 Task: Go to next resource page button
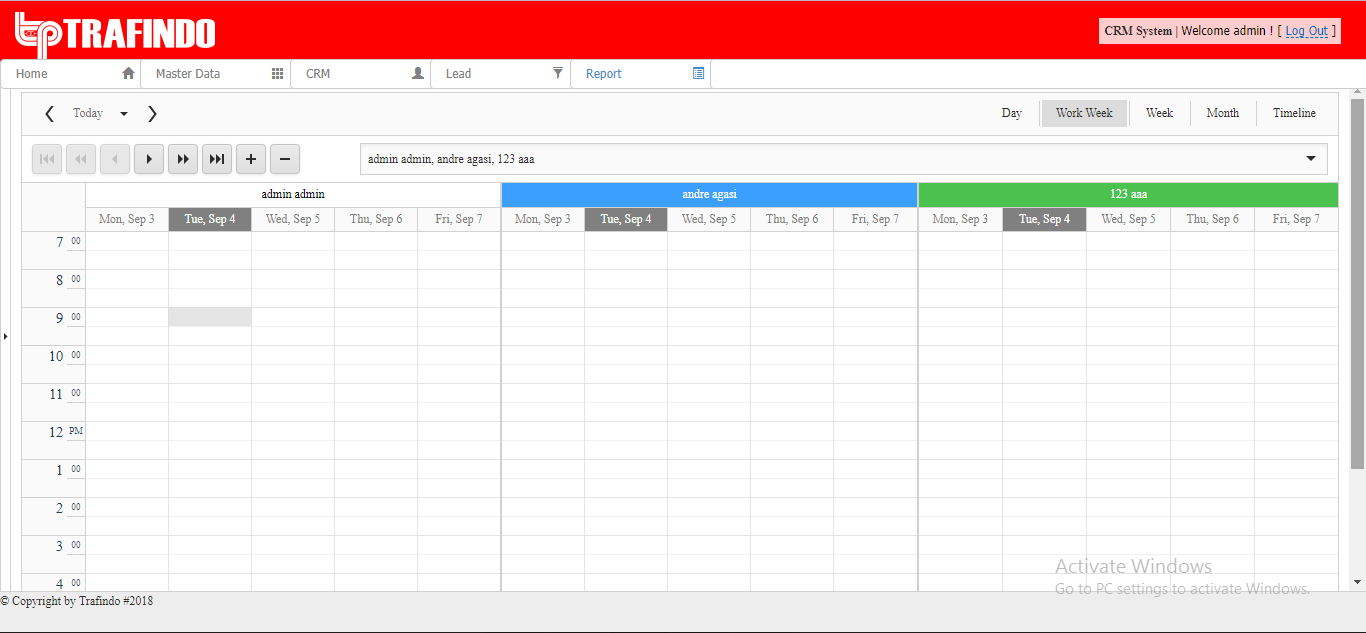149,159
